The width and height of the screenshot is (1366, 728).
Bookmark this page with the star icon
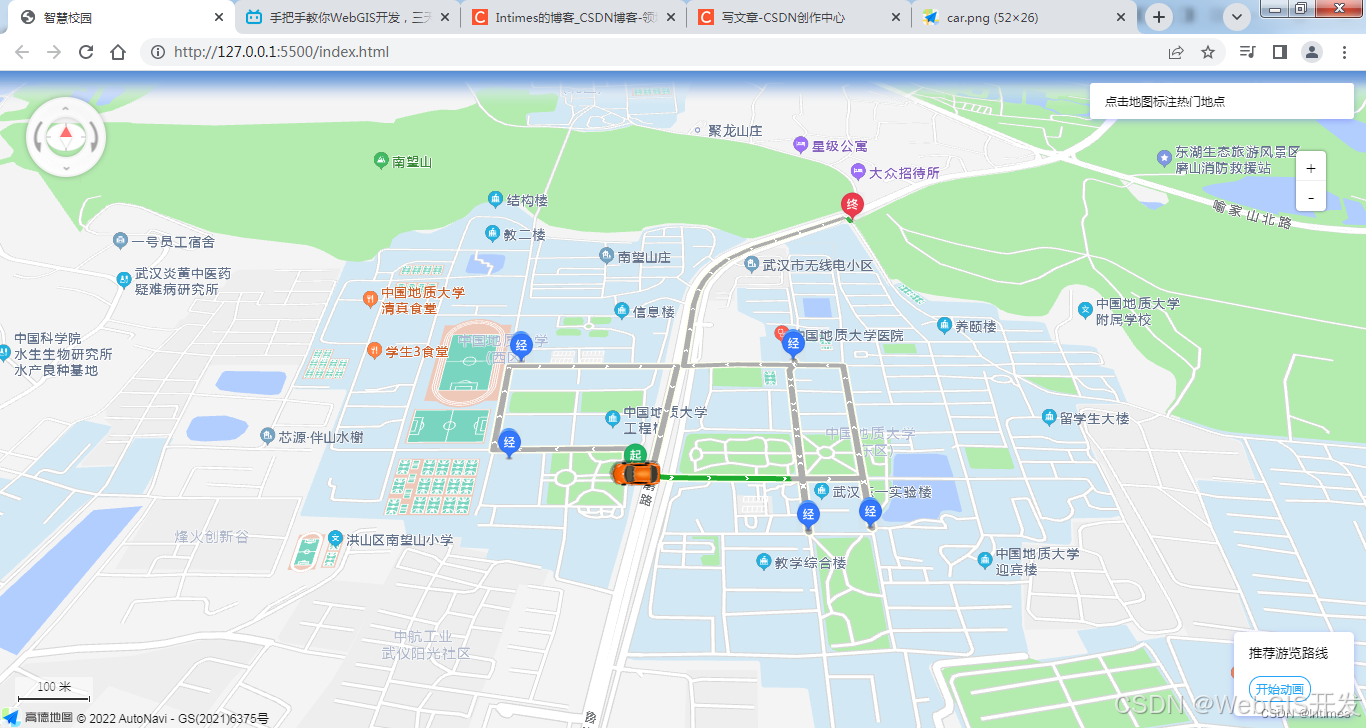pos(1208,52)
